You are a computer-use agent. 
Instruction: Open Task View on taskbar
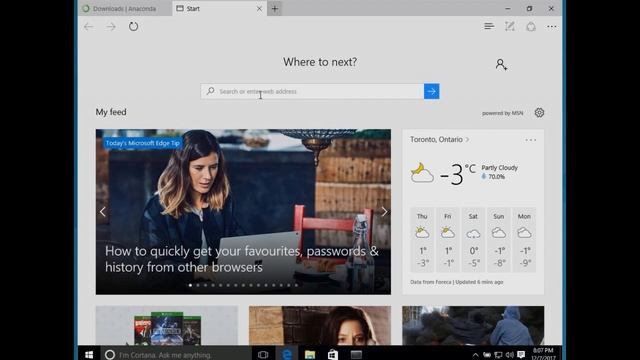click(263, 354)
